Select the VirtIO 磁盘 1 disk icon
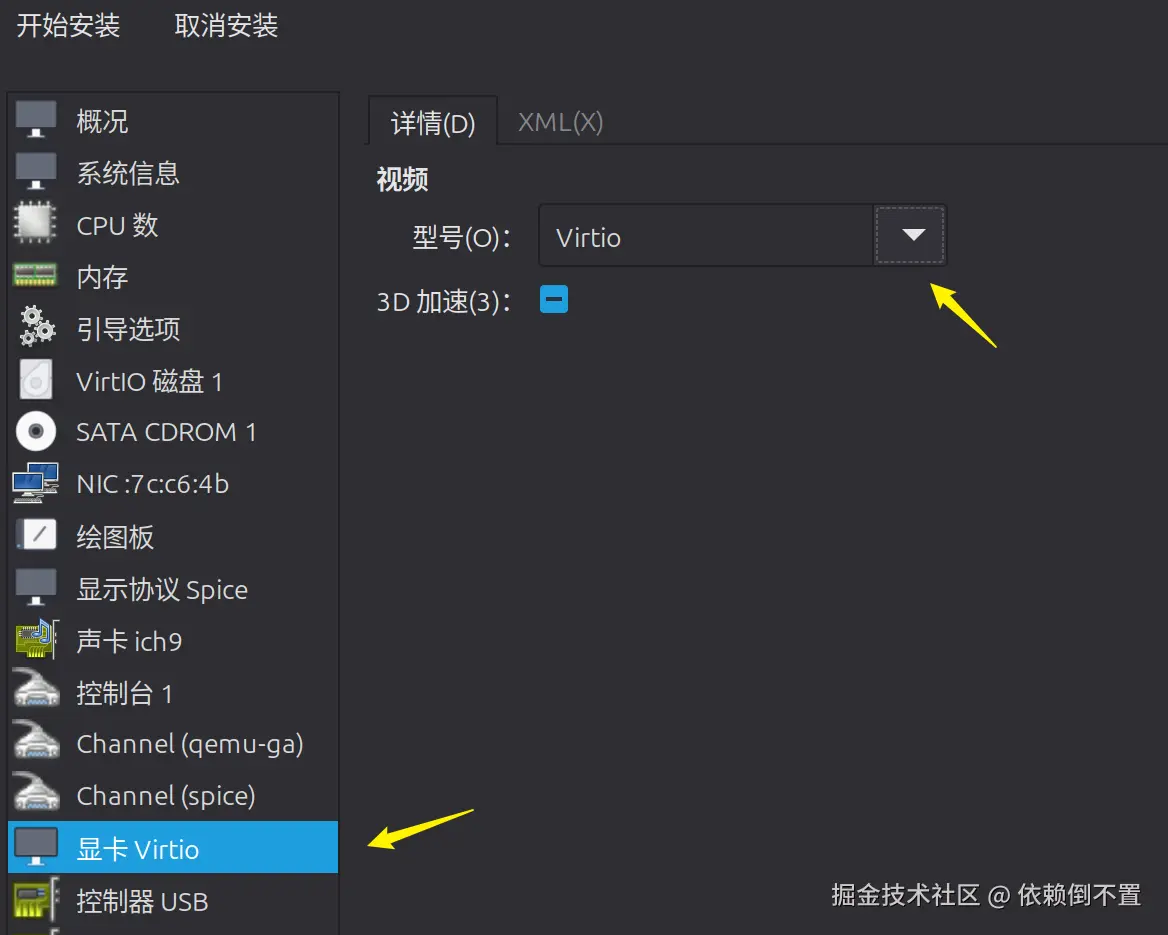Screen dimensions: 1168x935 pyautogui.click(x=36, y=379)
